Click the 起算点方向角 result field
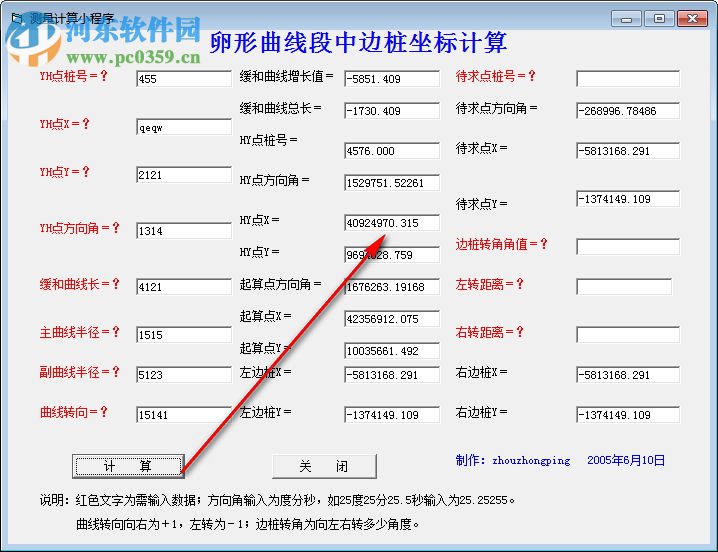The image size is (718, 552). click(392, 286)
